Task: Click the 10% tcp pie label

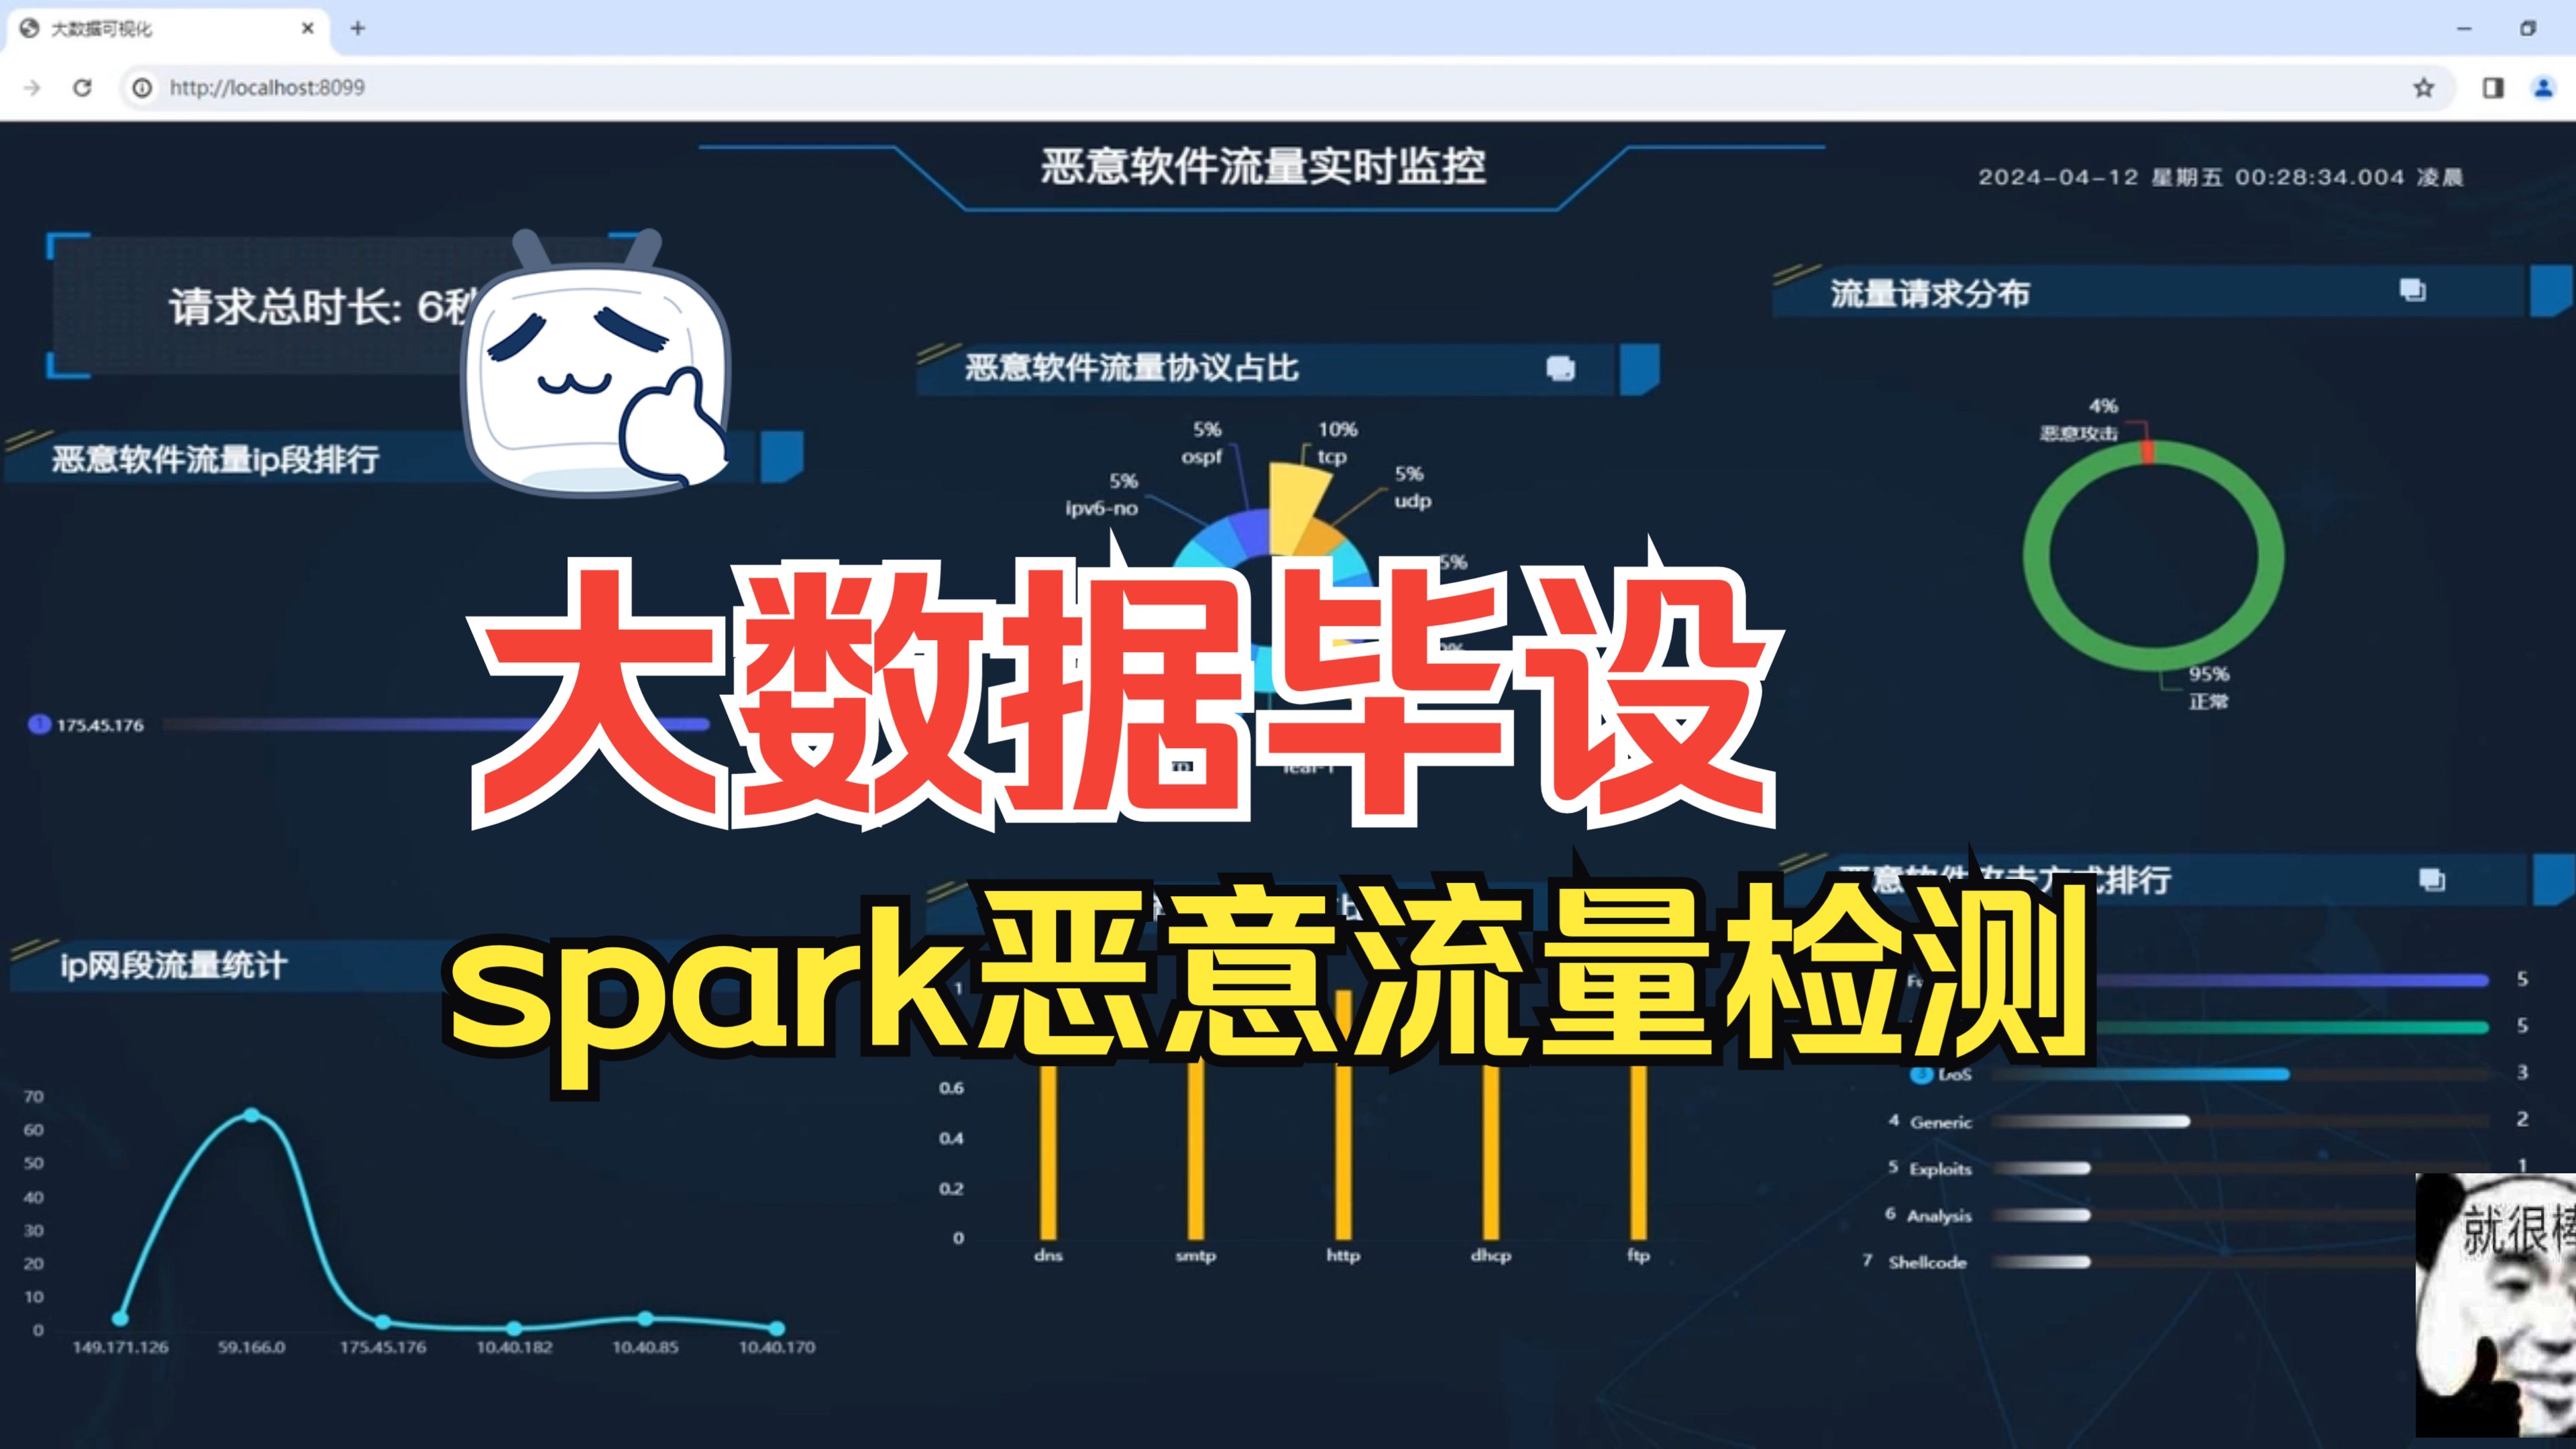Action: [1336, 442]
